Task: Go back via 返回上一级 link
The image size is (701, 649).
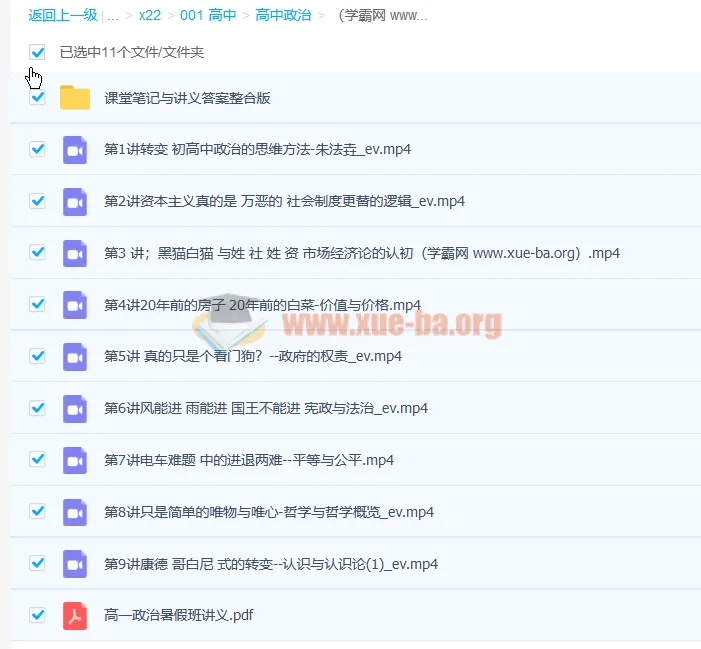Action: point(63,15)
